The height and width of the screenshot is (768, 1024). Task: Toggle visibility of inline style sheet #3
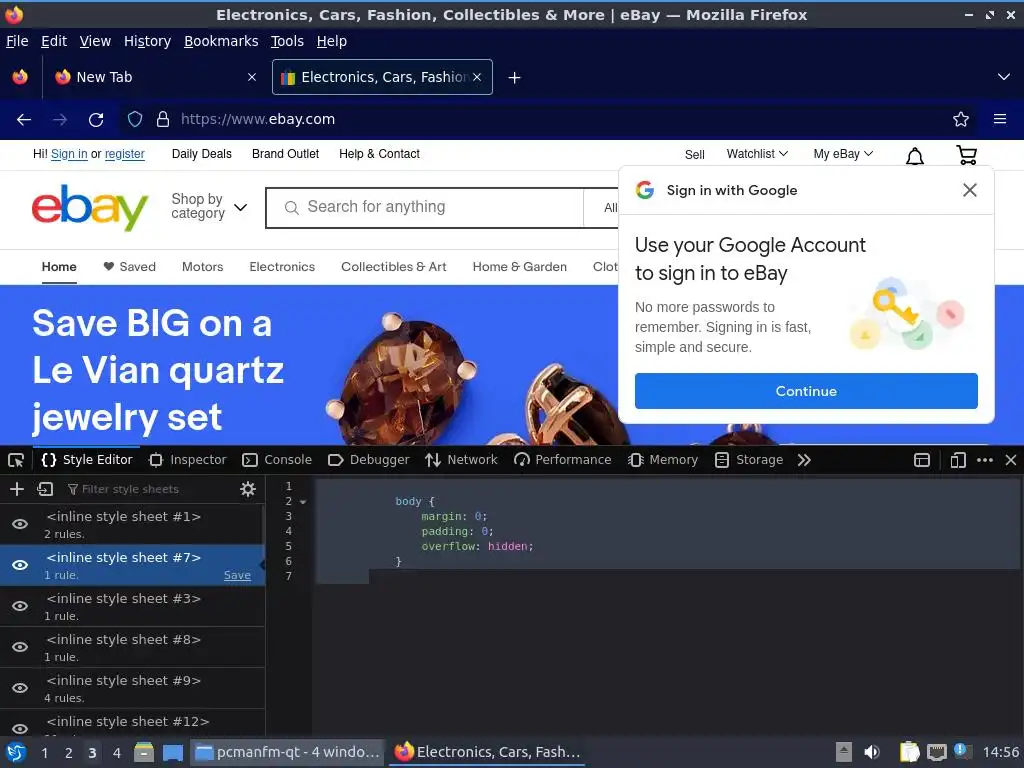[x=20, y=607]
